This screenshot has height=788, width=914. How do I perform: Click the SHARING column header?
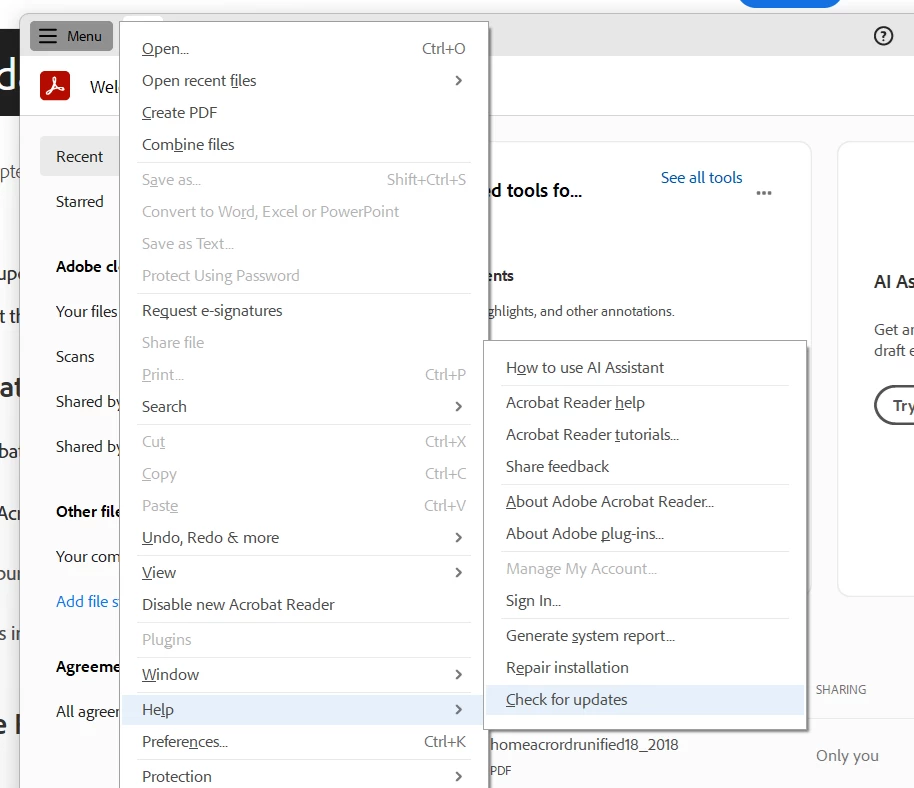coord(841,690)
